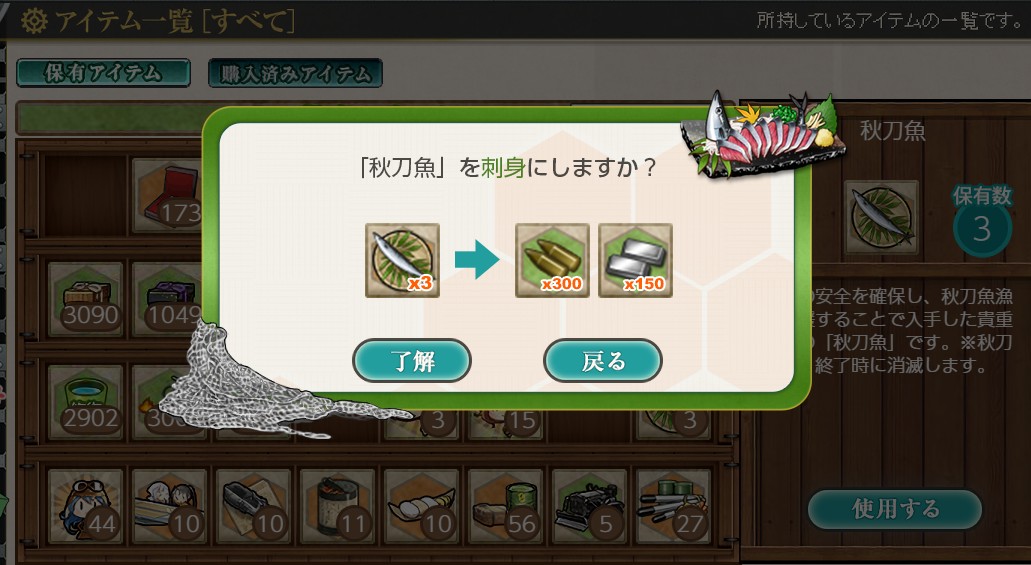The height and width of the screenshot is (565, 1031).
Task: Confirm with the 了解 button
Action: click(x=412, y=360)
